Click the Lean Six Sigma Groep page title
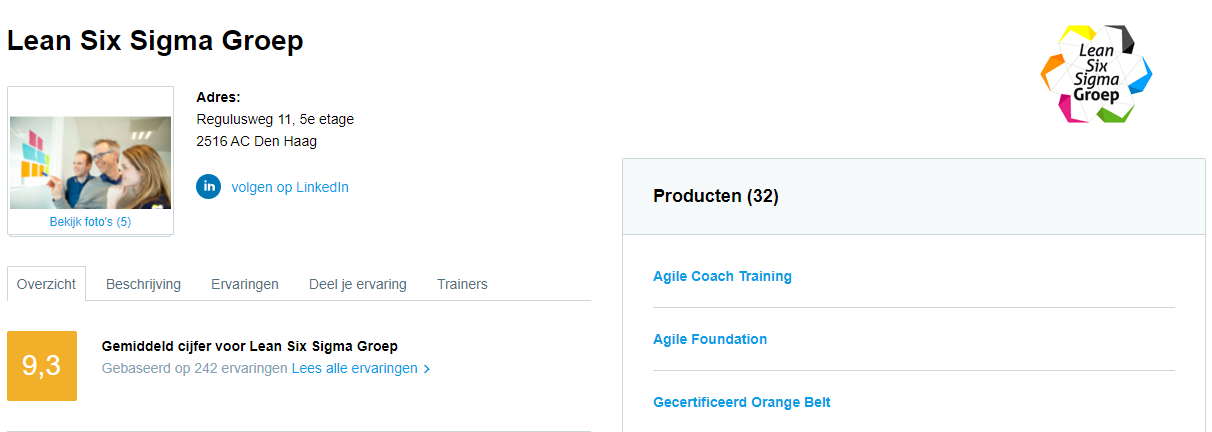 pos(155,41)
